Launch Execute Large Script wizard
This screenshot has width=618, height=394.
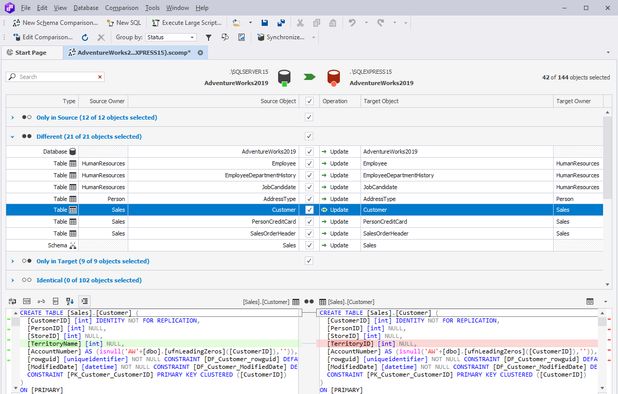pos(187,23)
